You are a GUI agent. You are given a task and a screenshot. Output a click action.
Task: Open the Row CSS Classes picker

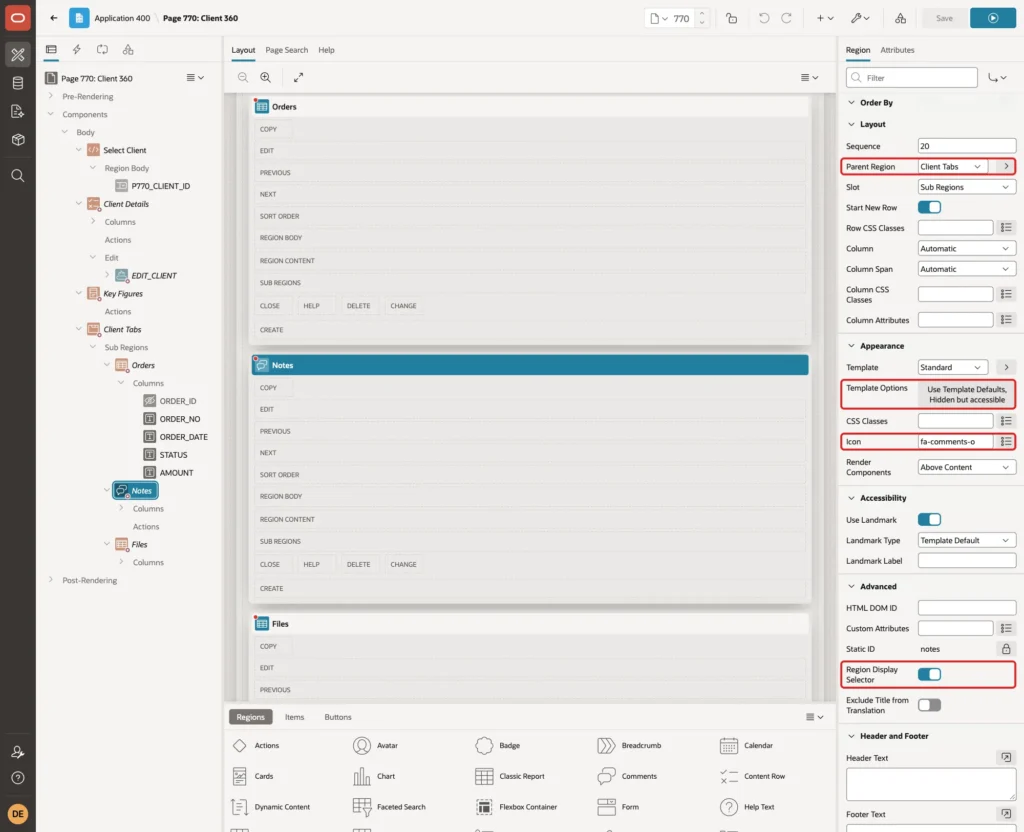pyautogui.click(x=1006, y=227)
